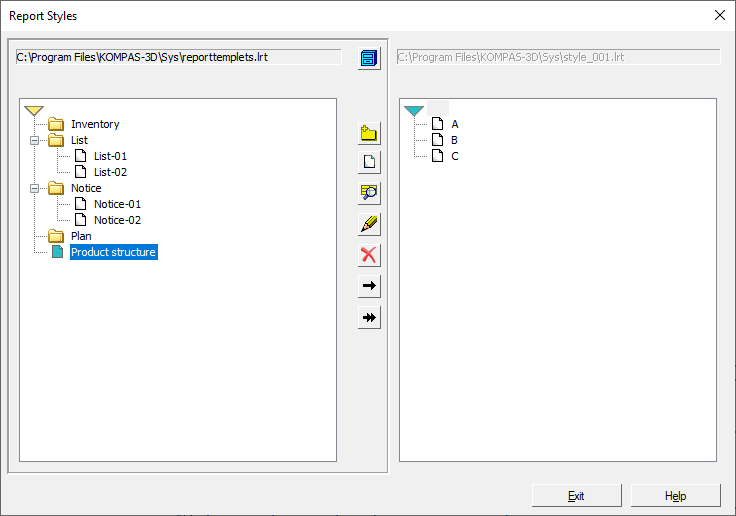Select the Plan folder
736x516 pixels.
tap(81, 236)
